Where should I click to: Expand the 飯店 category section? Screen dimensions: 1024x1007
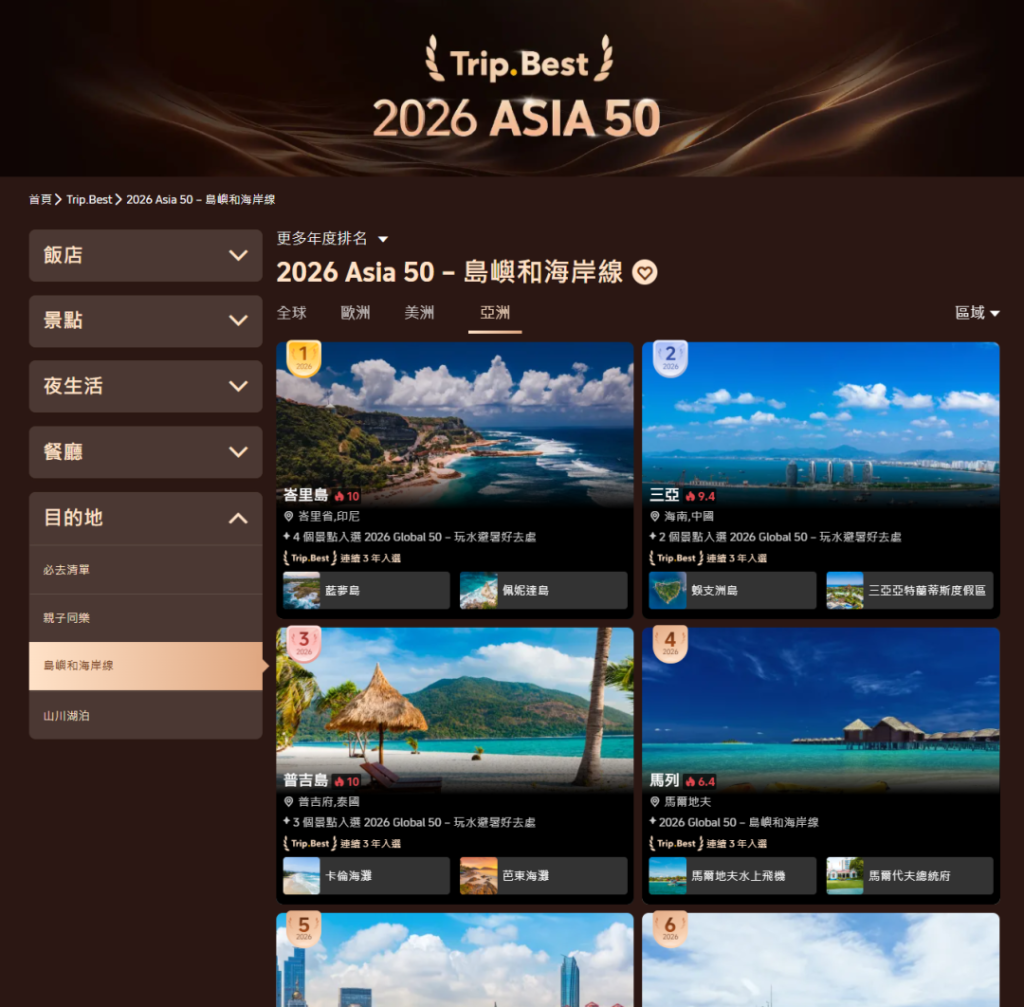146,255
